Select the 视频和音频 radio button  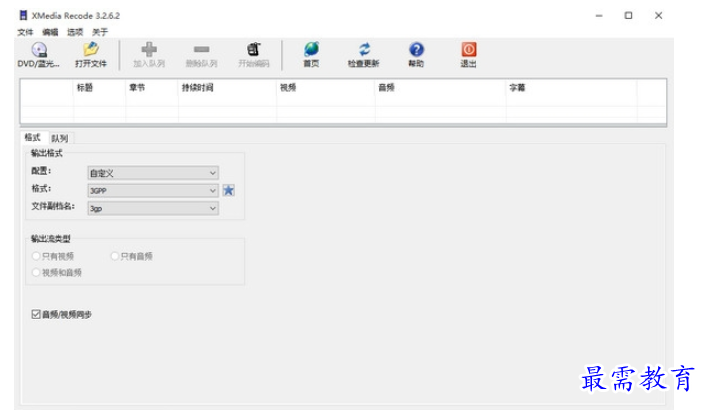point(36,272)
